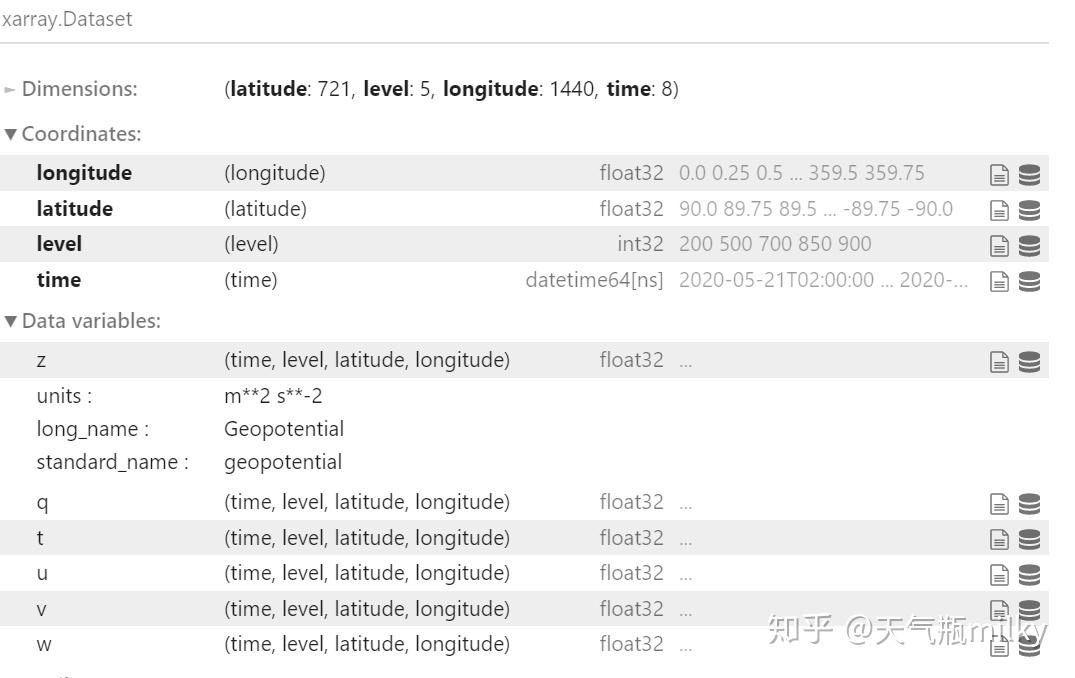Open the attributes icon for longitude coordinate

999,172
